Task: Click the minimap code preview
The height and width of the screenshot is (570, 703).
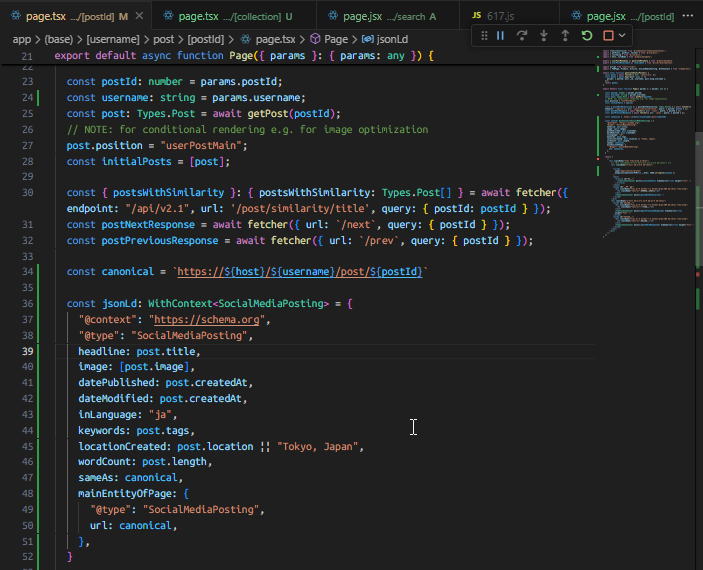Action: 640,140
